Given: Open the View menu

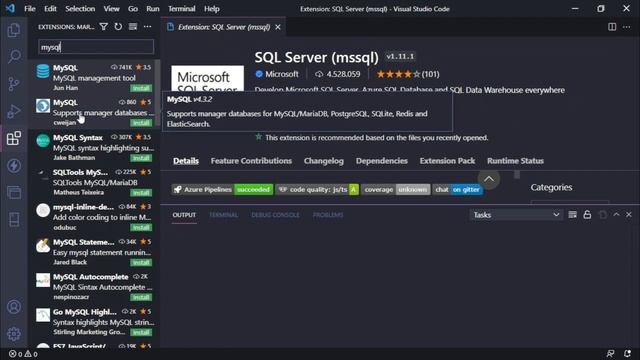Looking at the screenshot, I should tap(111, 9).
